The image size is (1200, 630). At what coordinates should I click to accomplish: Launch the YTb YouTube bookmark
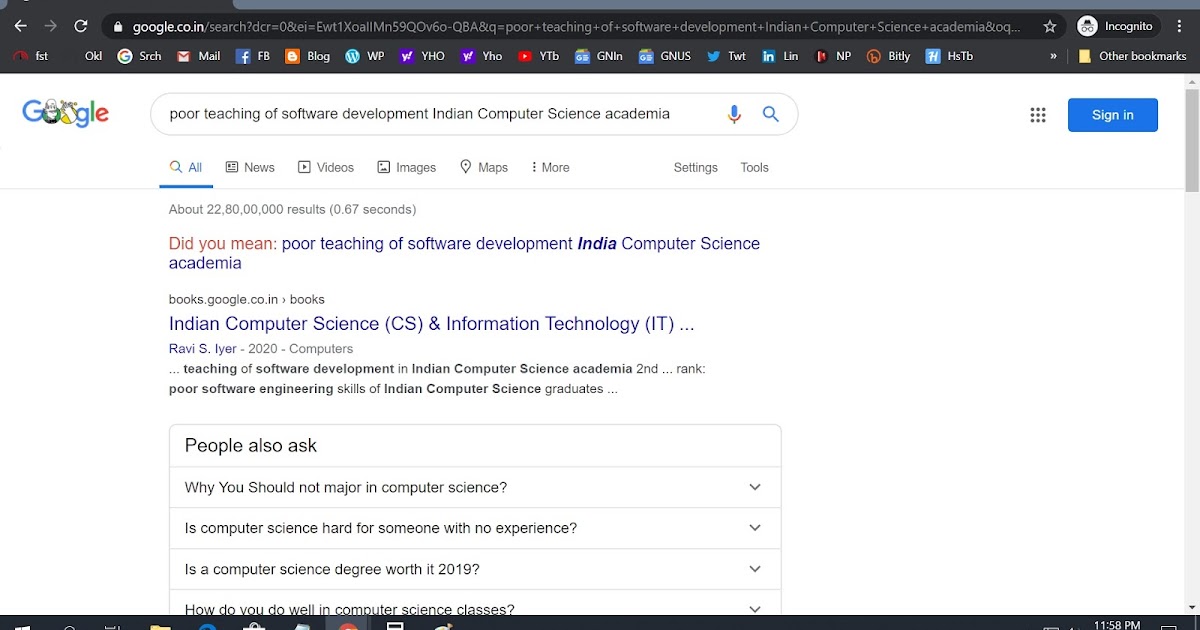tap(525, 56)
